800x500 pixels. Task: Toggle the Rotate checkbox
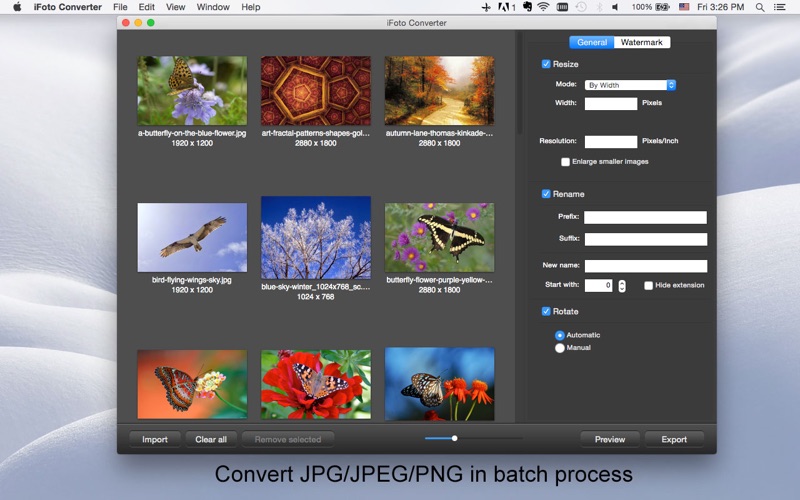tap(546, 311)
